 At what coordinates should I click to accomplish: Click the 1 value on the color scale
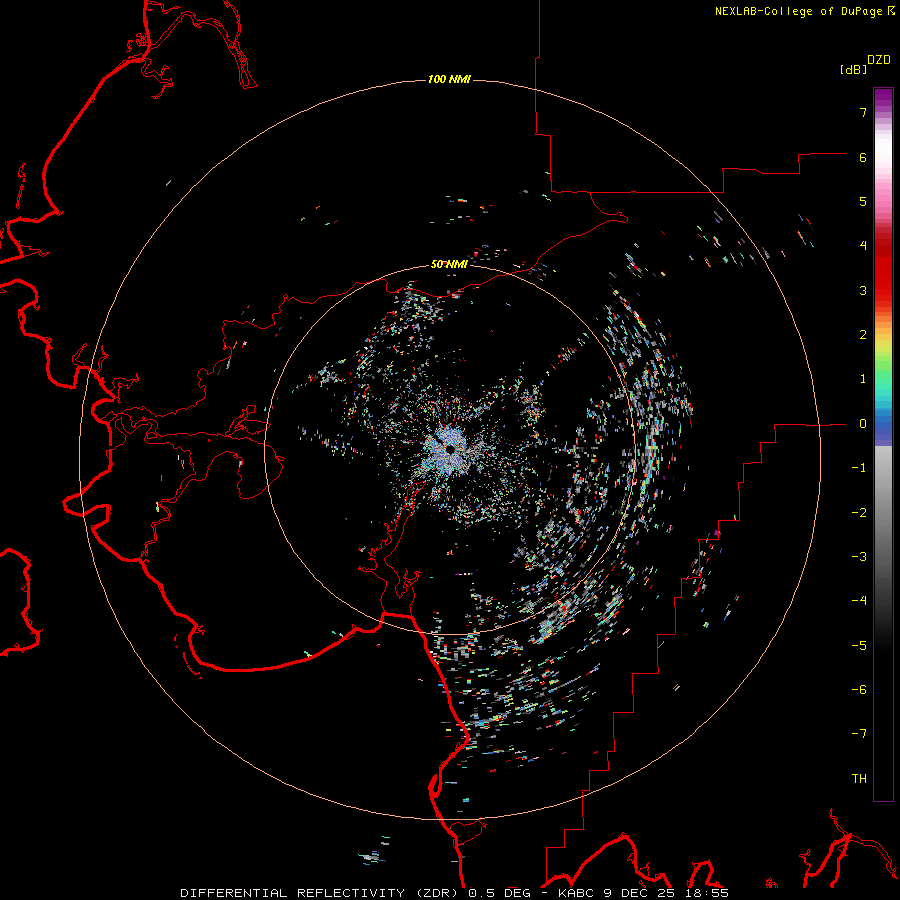click(863, 379)
